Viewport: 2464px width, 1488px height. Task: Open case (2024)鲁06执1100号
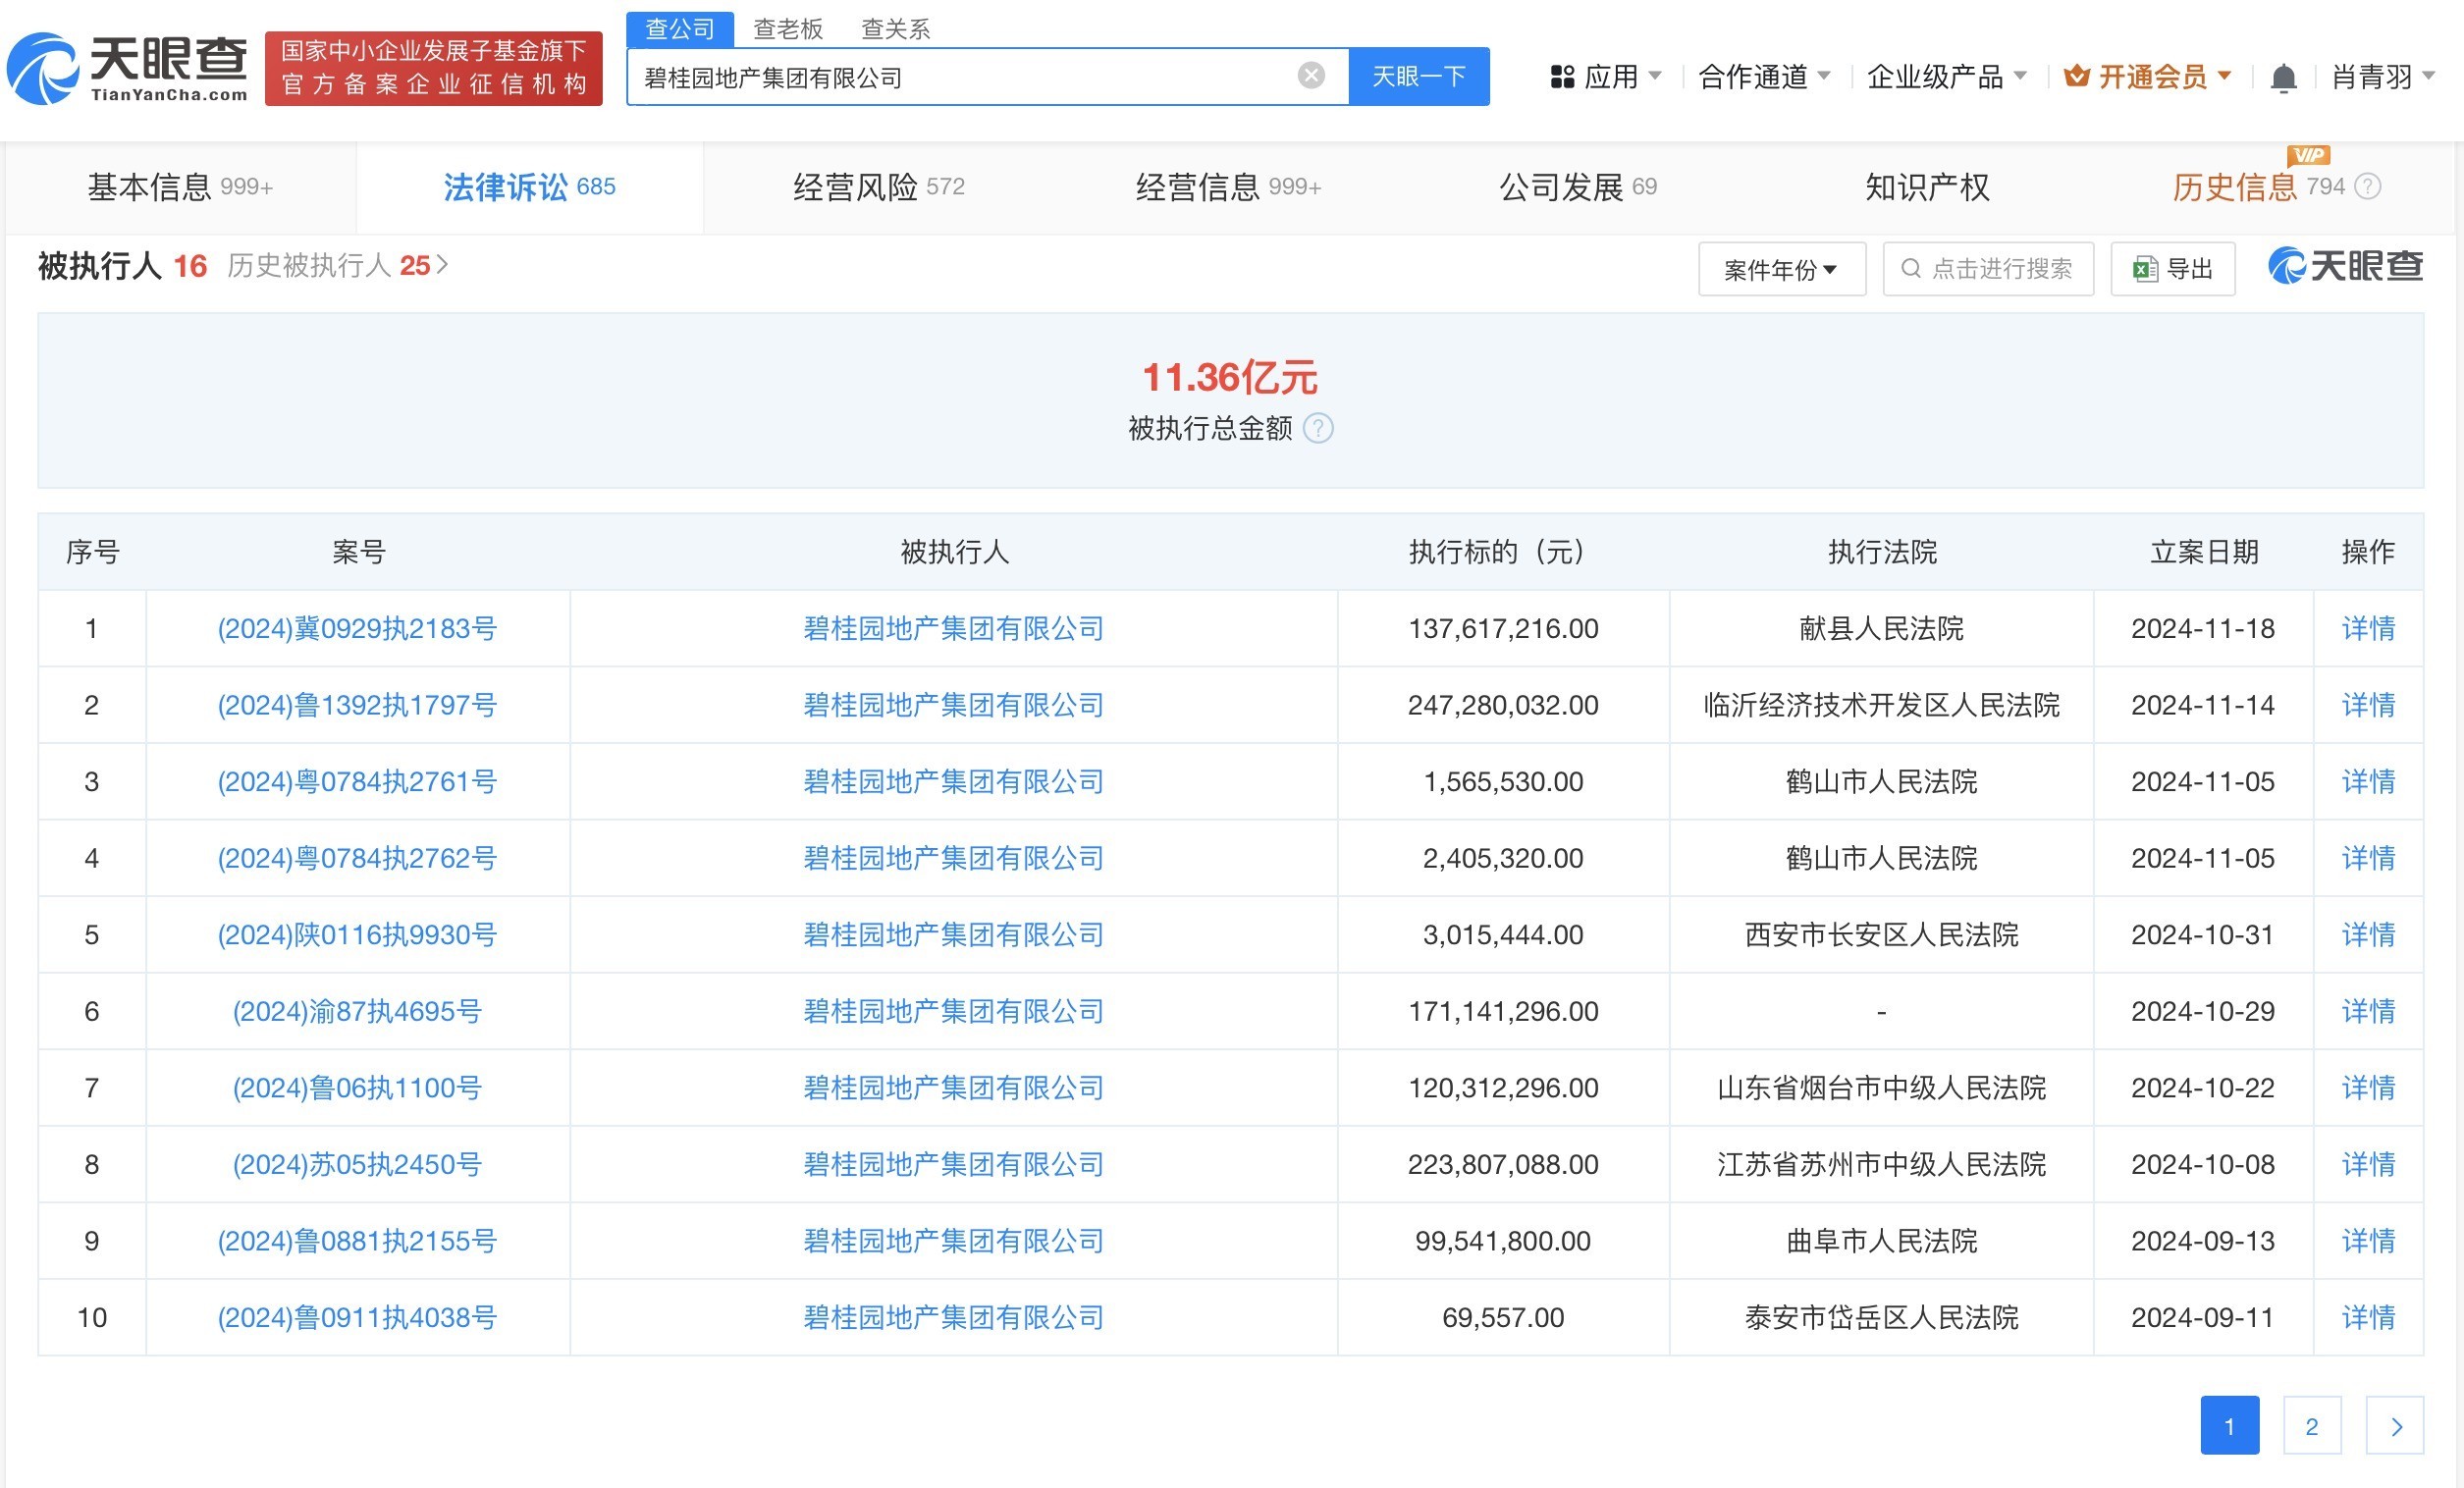[357, 1088]
